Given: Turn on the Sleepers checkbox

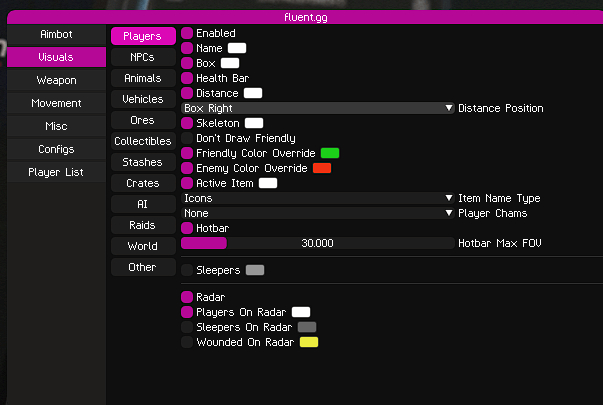Looking at the screenshot, I should click(x=187, y=270).
